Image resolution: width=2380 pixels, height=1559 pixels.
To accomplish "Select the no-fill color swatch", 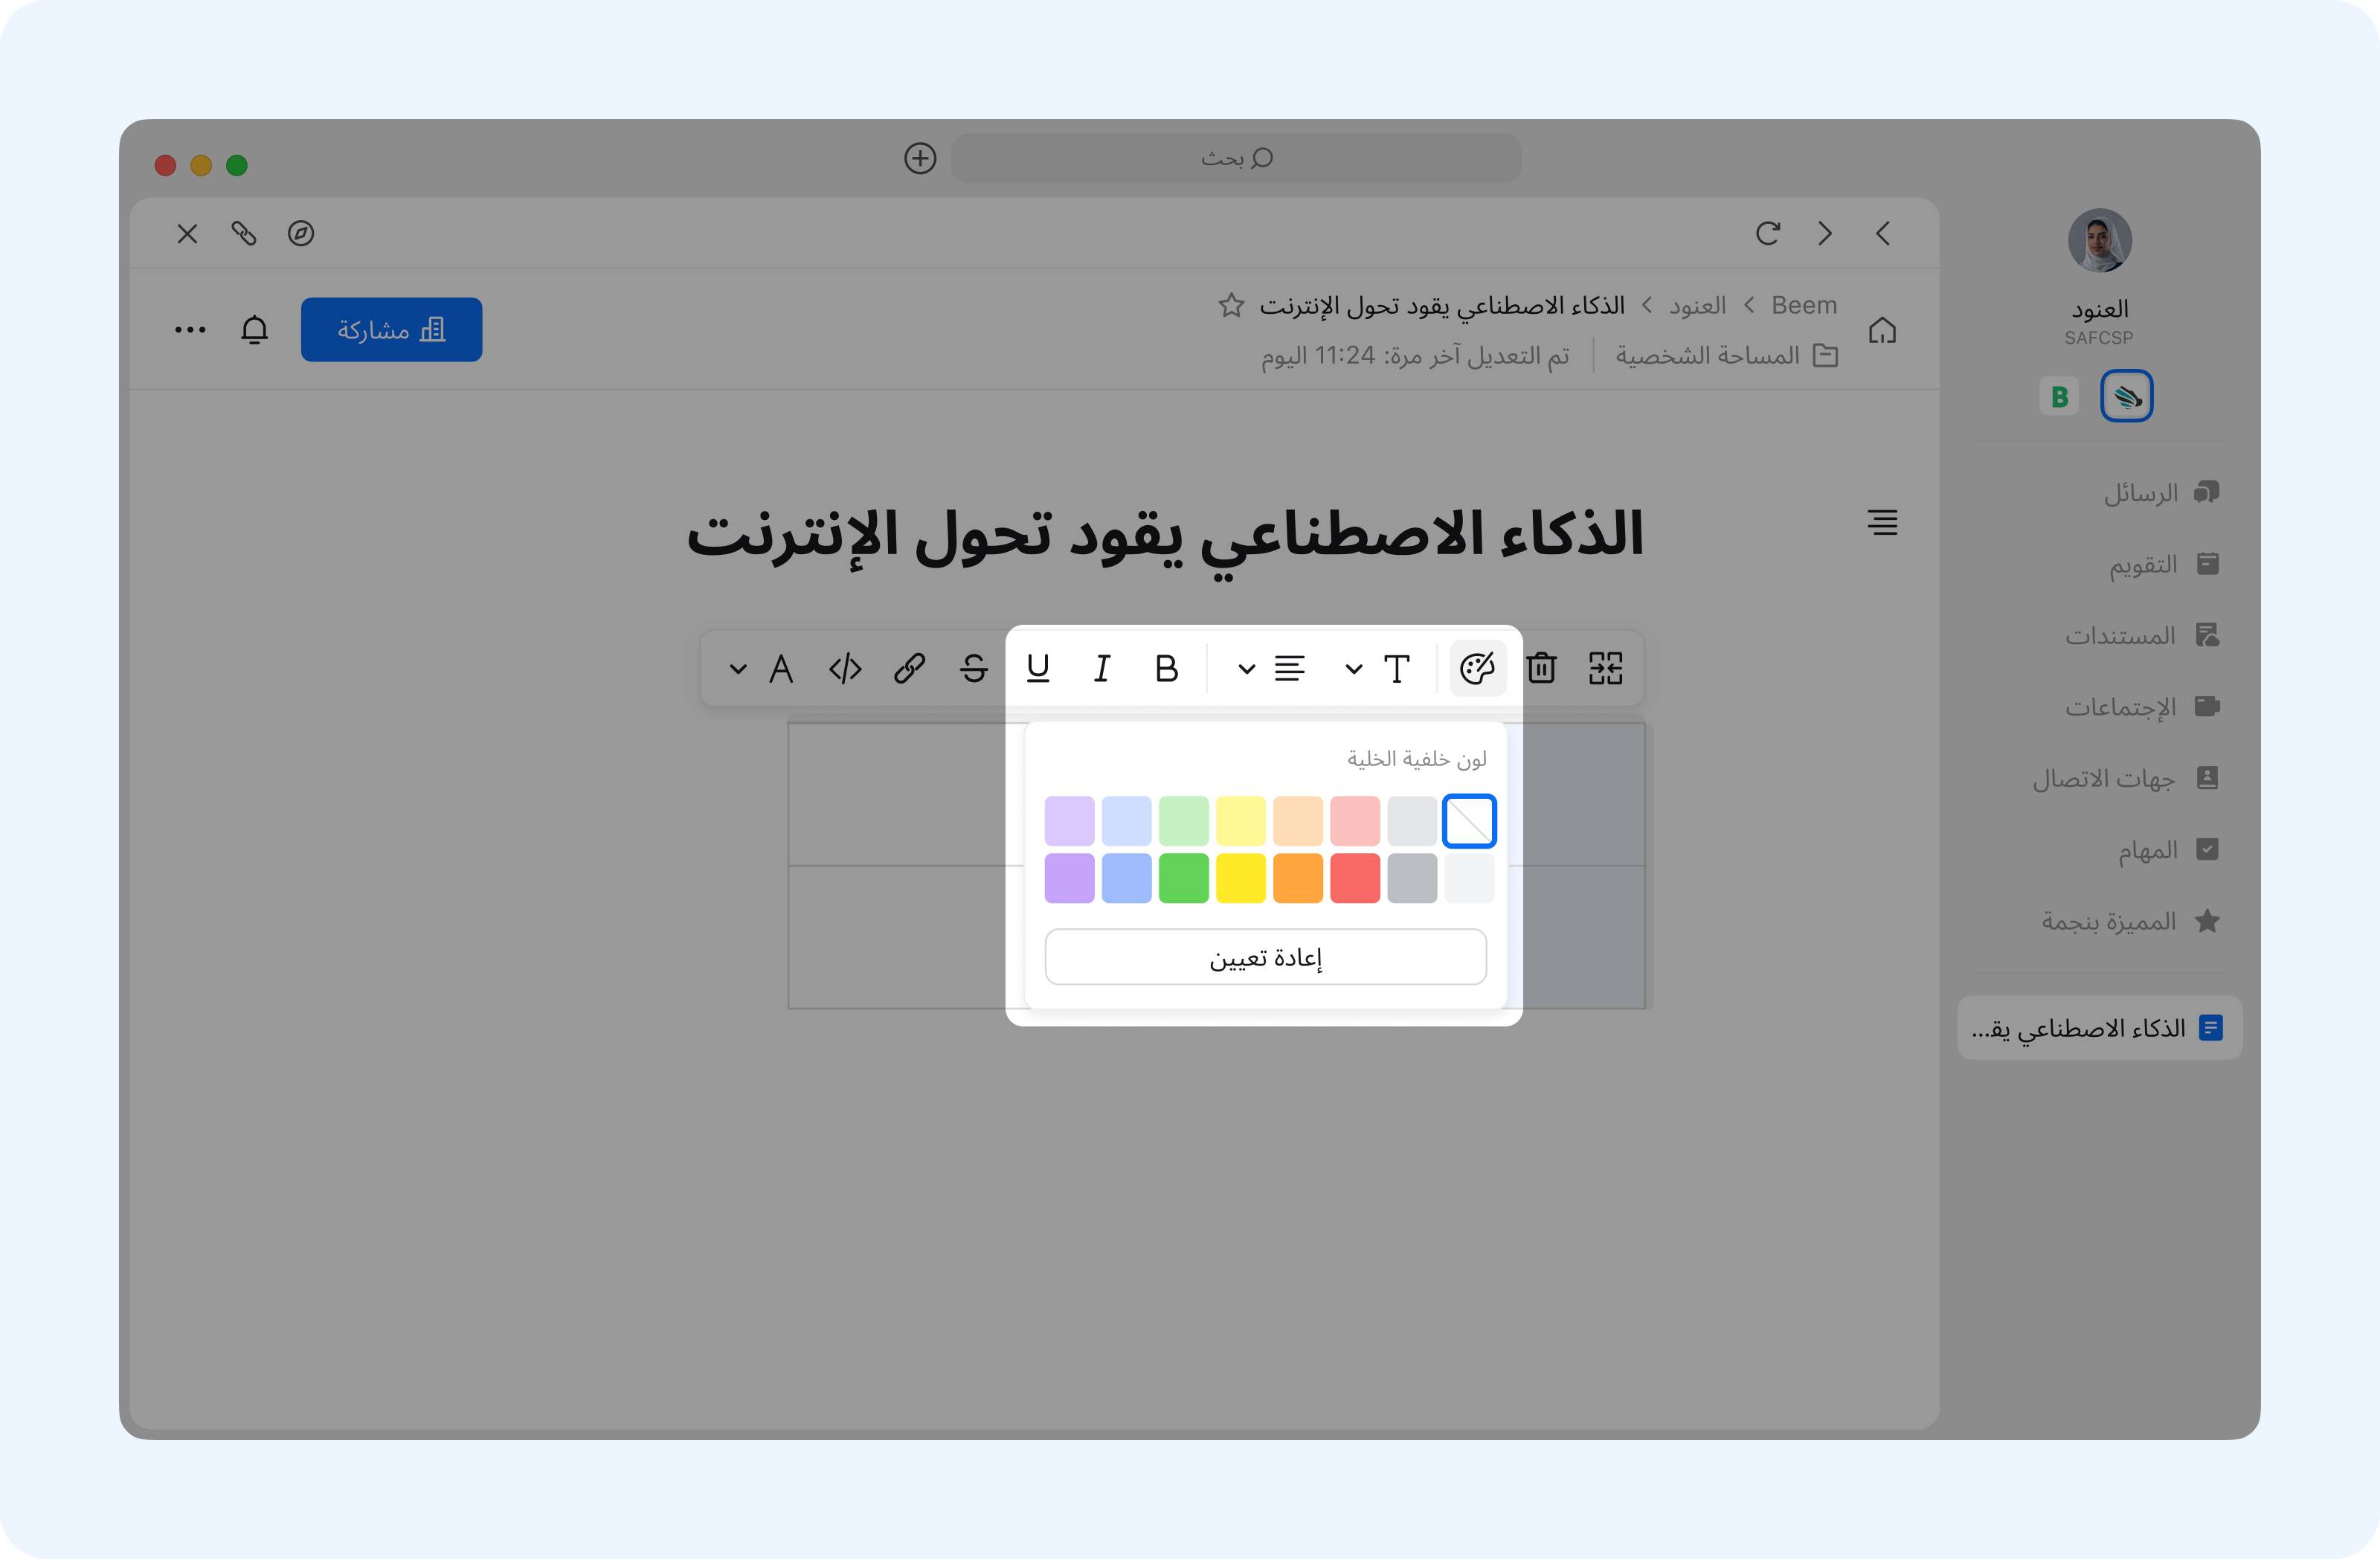I will (x=1469, y=821).
